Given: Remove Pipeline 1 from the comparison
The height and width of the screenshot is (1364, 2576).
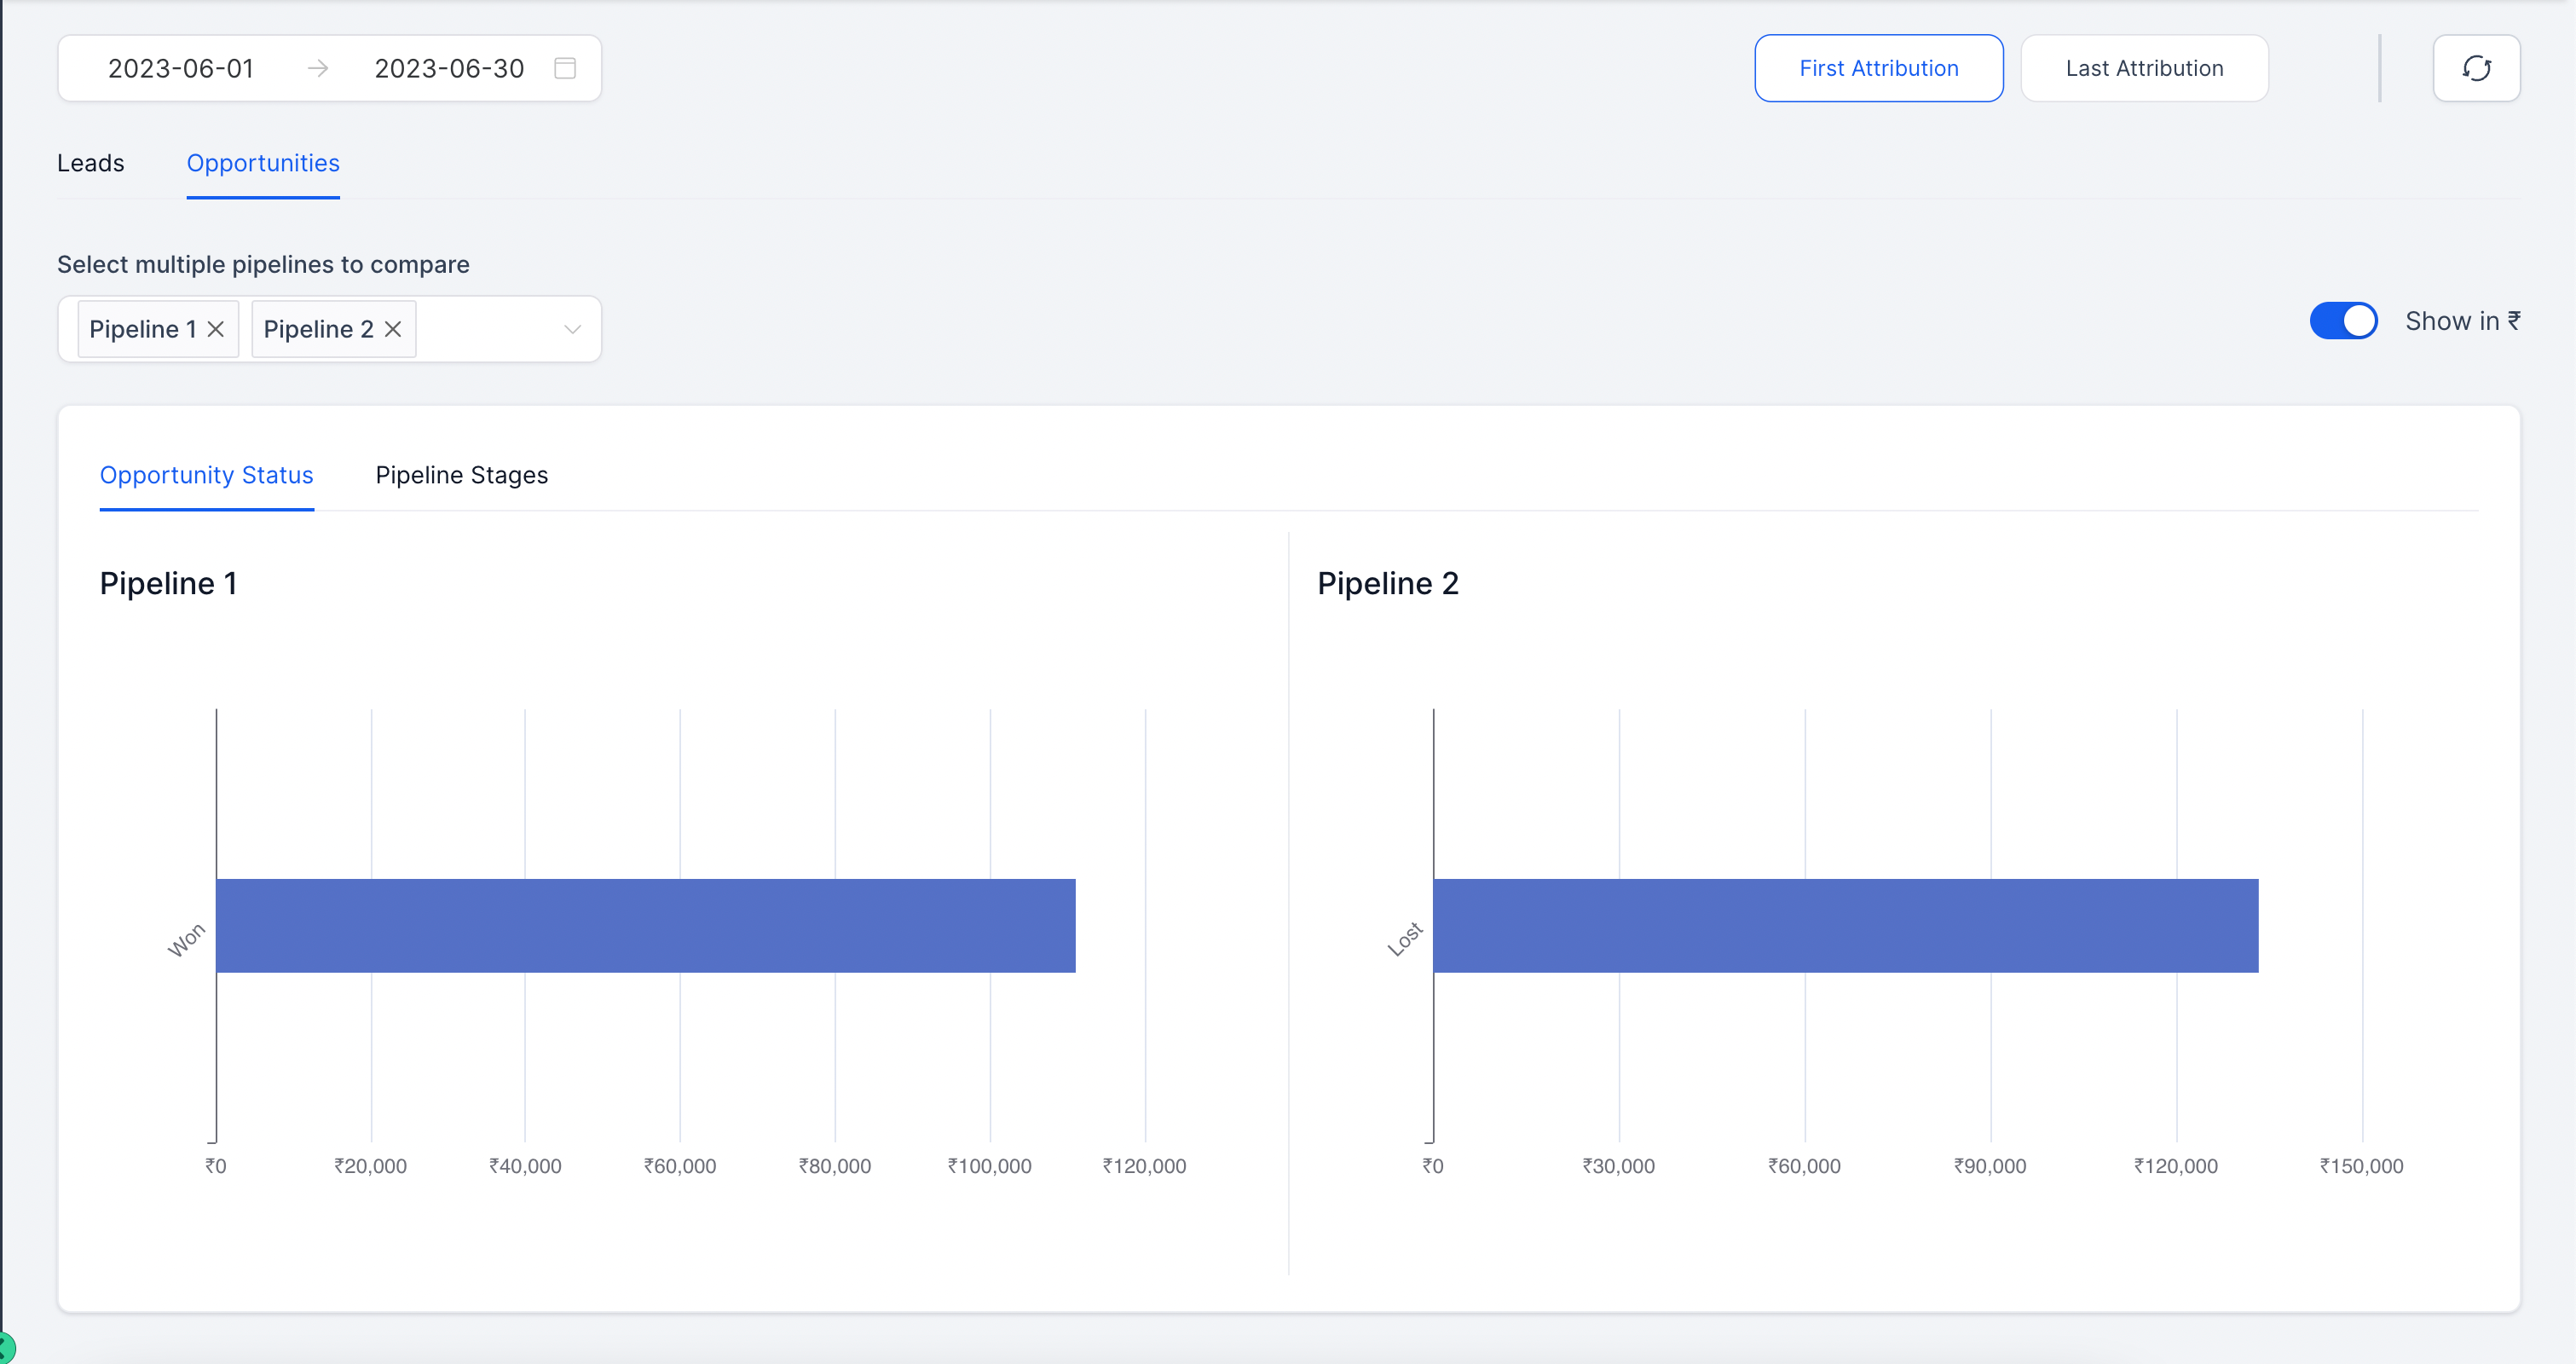Looking at the screenshot, I should pyautogui.click(x=217, y=328).
